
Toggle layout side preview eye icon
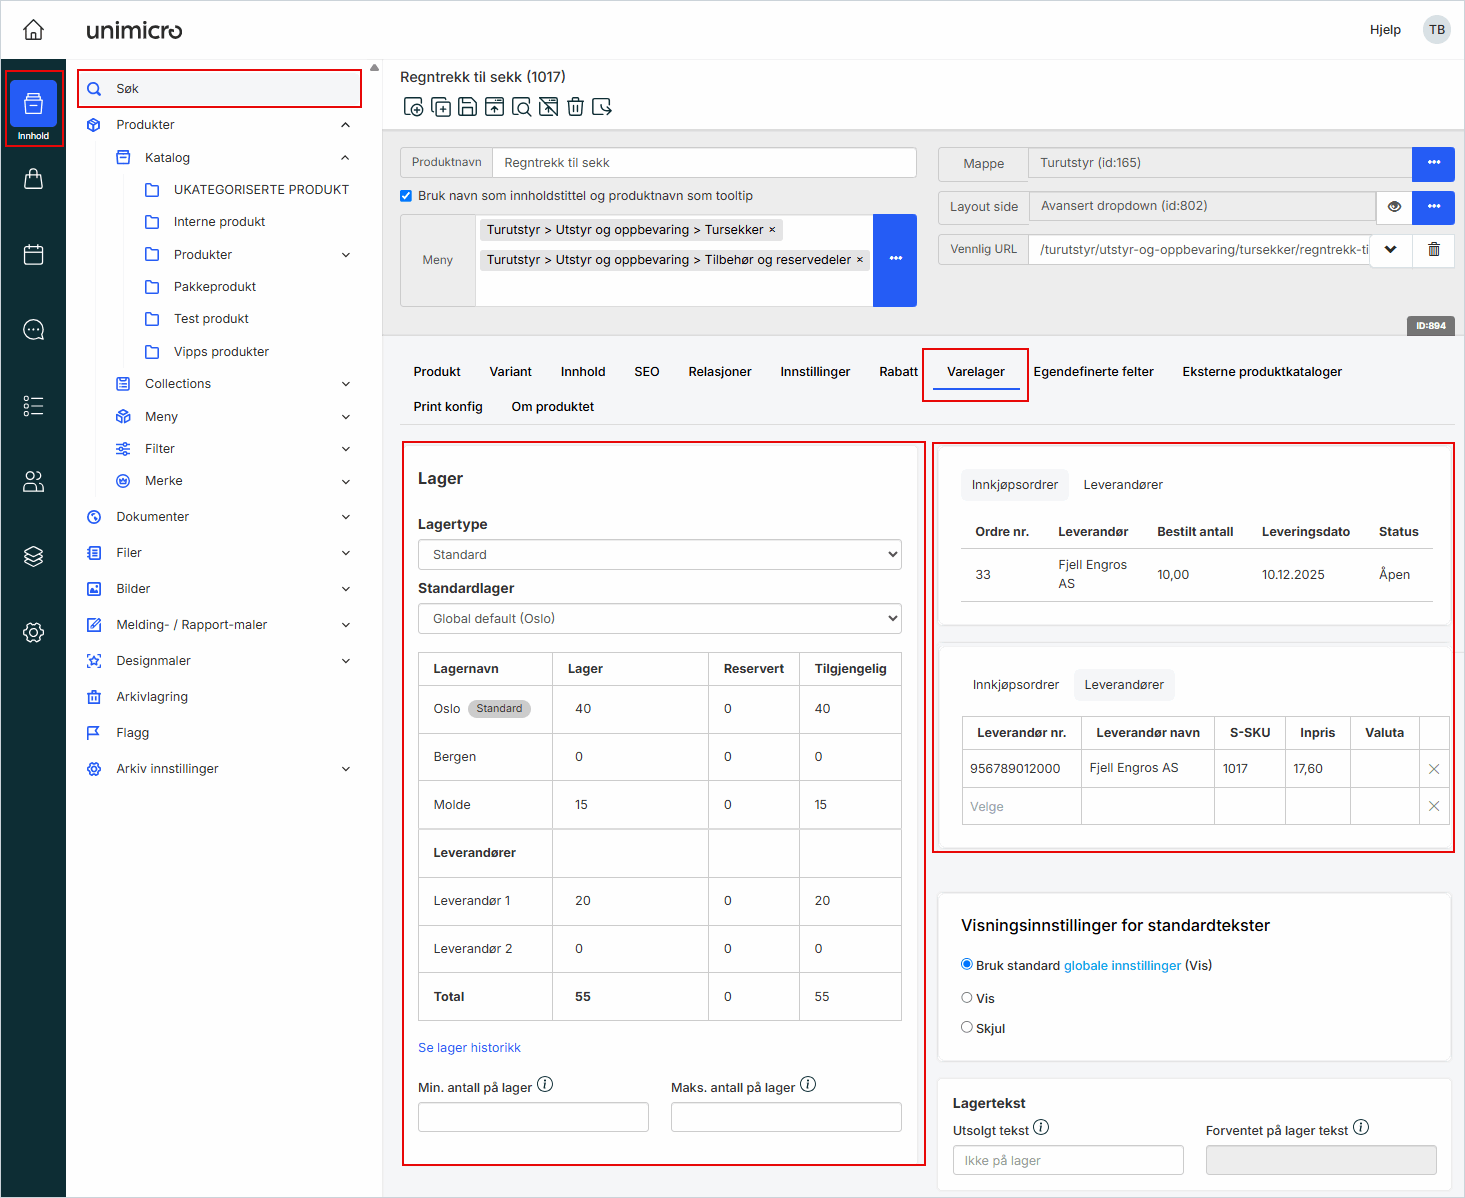[x=1394, y=207]
